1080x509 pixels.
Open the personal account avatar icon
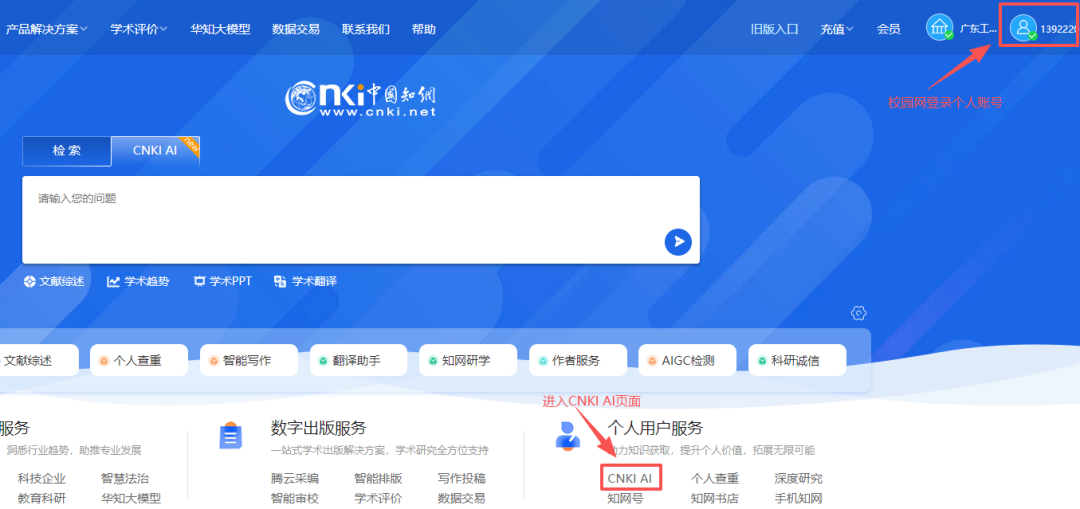(1023, 28)
